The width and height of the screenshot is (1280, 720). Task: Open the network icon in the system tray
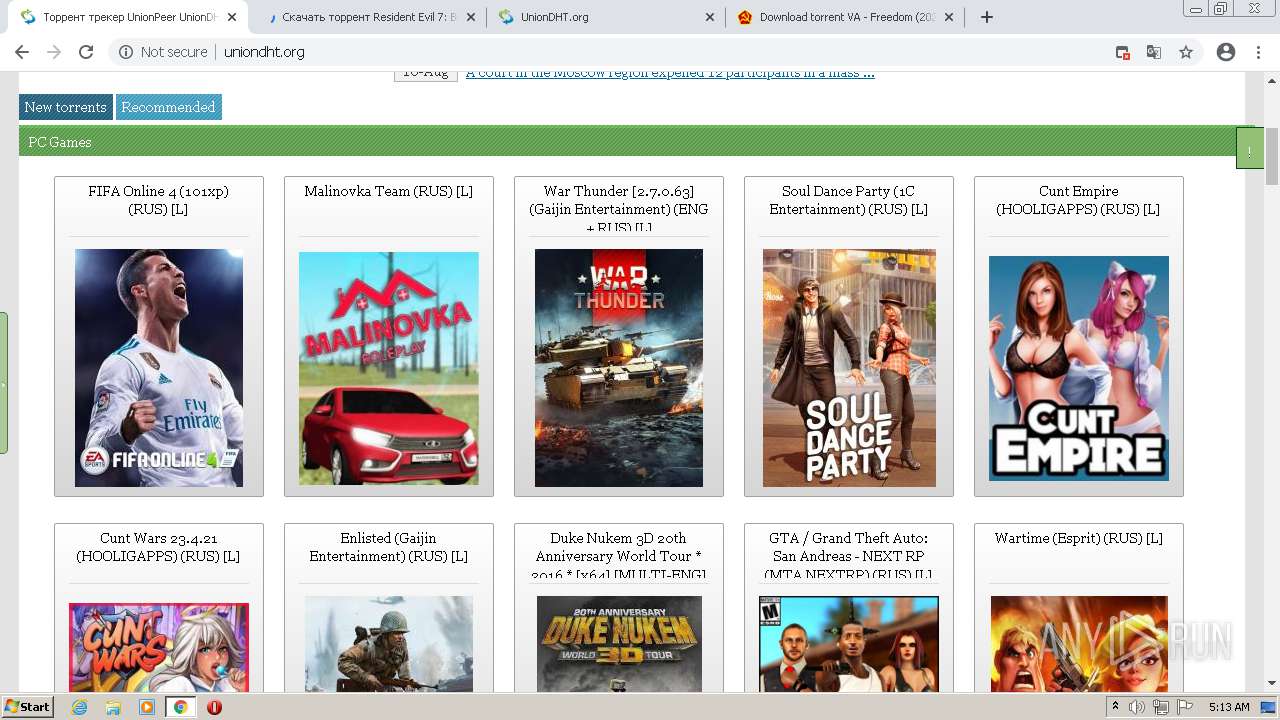1161,707
